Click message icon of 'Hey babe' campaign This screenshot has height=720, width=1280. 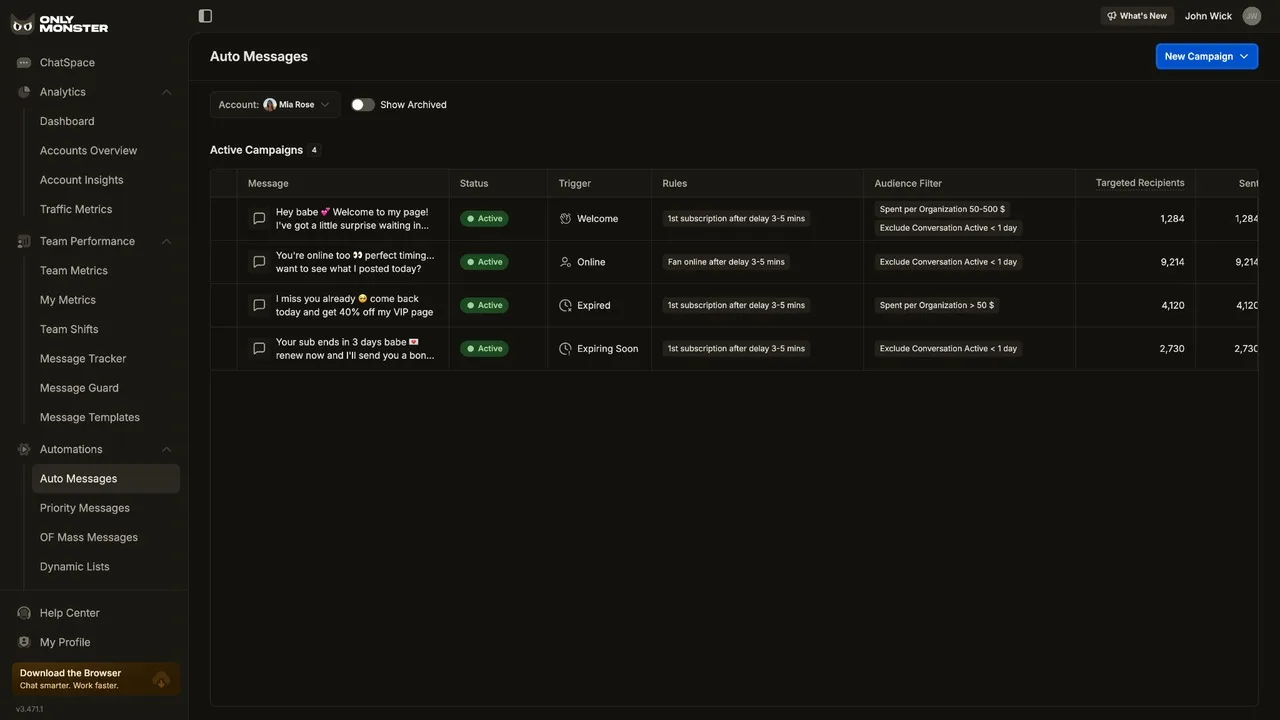pos(259,219)
